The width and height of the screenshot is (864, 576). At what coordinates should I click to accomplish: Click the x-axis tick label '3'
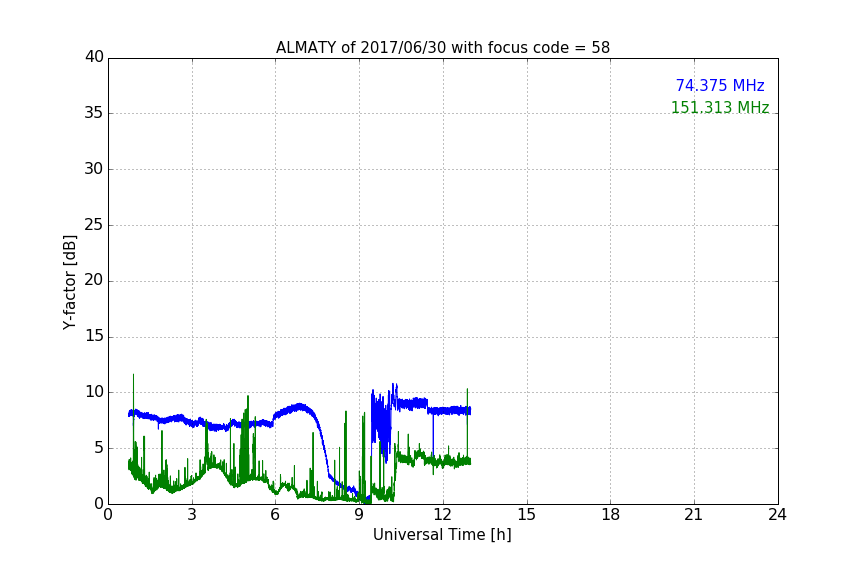[192, 515]
